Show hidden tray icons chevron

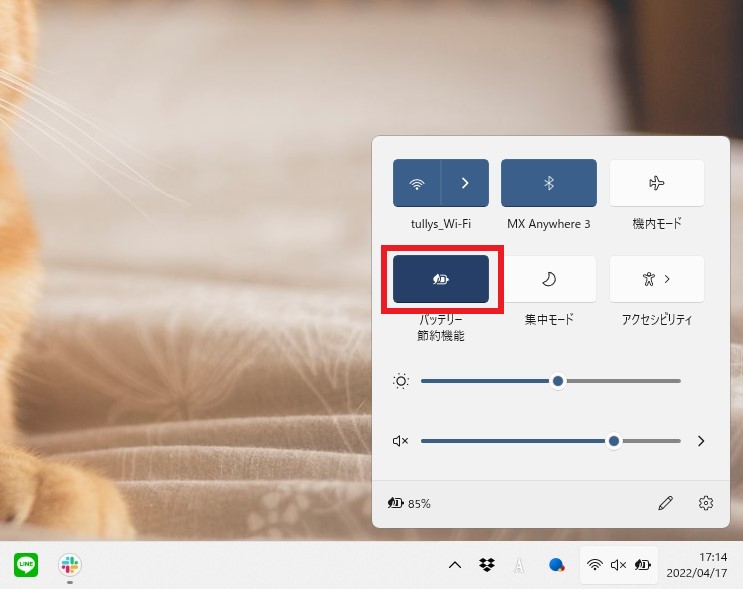(x=455, y=565)
